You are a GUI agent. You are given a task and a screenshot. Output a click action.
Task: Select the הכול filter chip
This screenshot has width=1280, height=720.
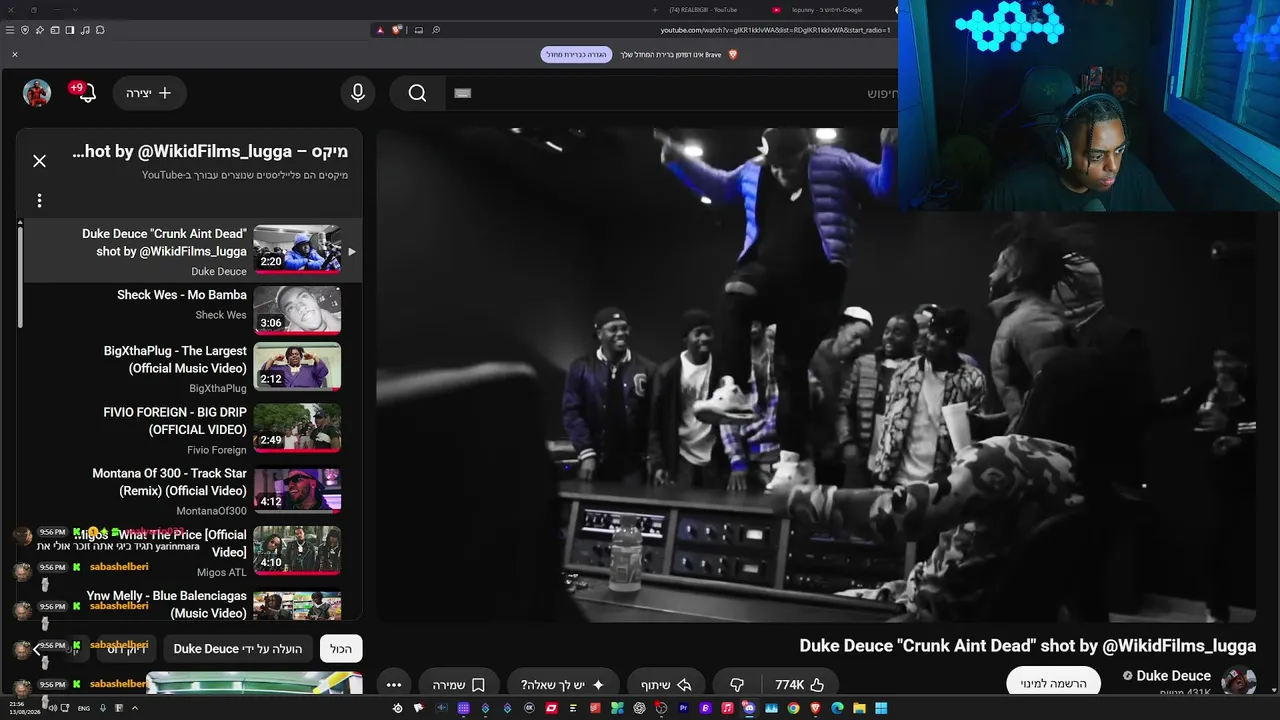(341, 649)
